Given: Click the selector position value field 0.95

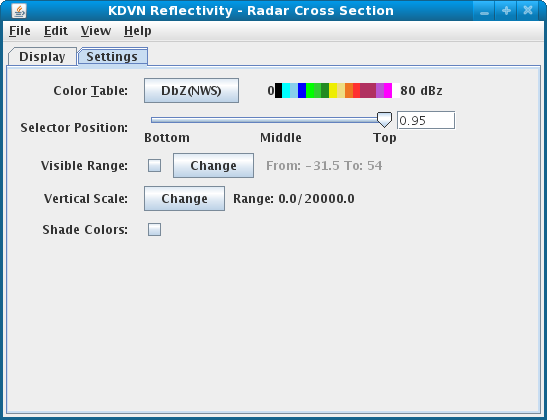Looking at the screenshot, I should pyautogui.click(x=426, y=120).
